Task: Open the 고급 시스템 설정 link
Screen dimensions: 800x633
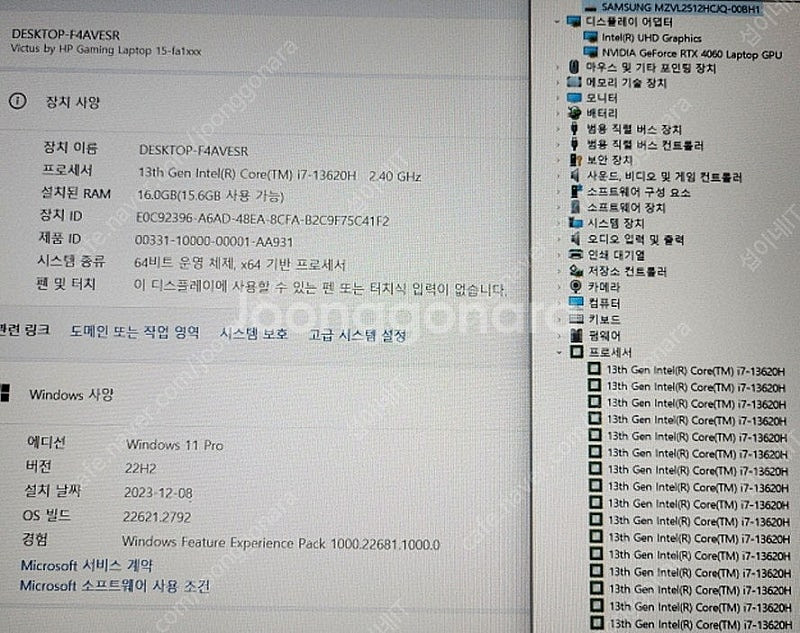Action: coord(358,335)
